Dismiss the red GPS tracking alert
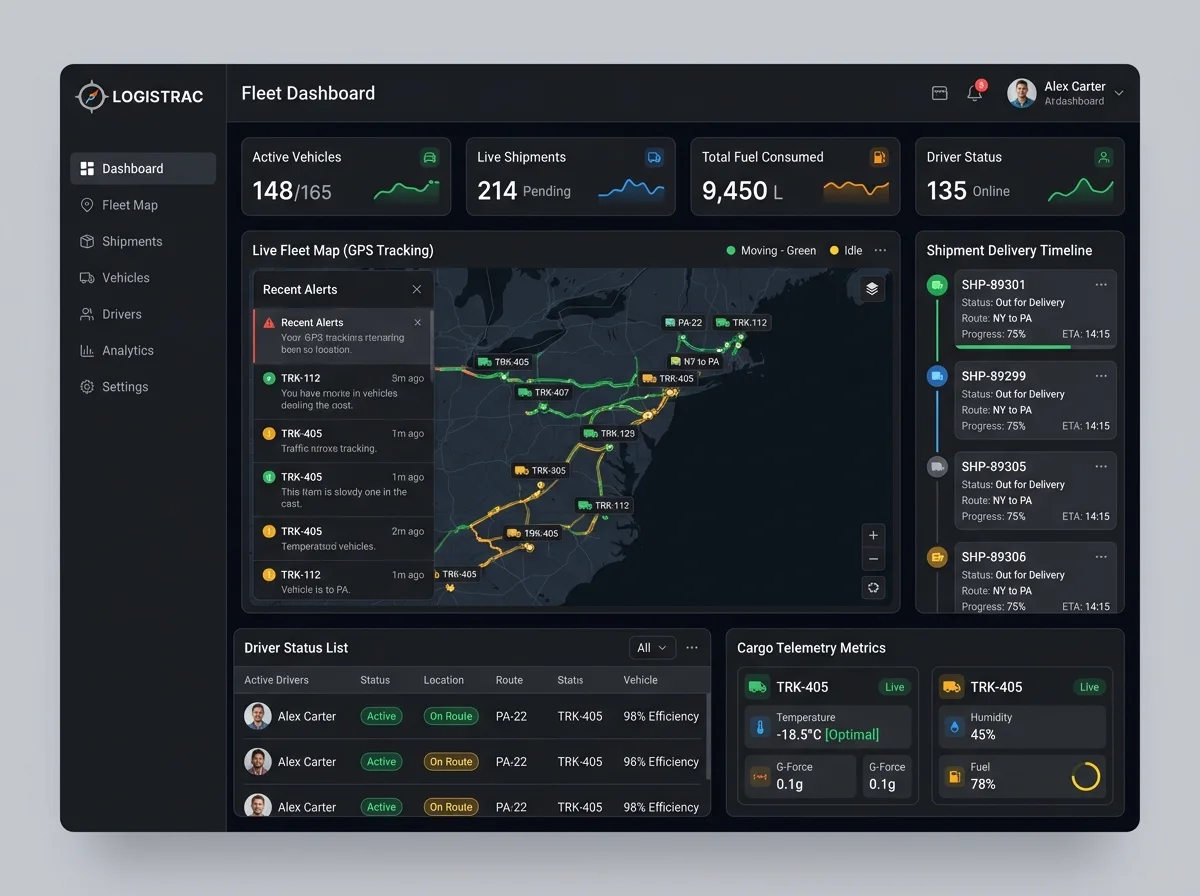The height and width of the screenshot is (896, 1200). pos(418,322)
